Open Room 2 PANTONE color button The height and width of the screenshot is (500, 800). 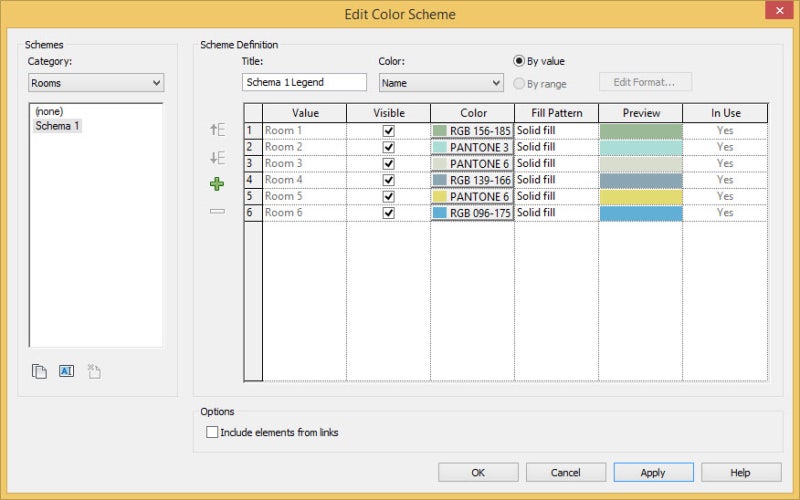[472, 147]
